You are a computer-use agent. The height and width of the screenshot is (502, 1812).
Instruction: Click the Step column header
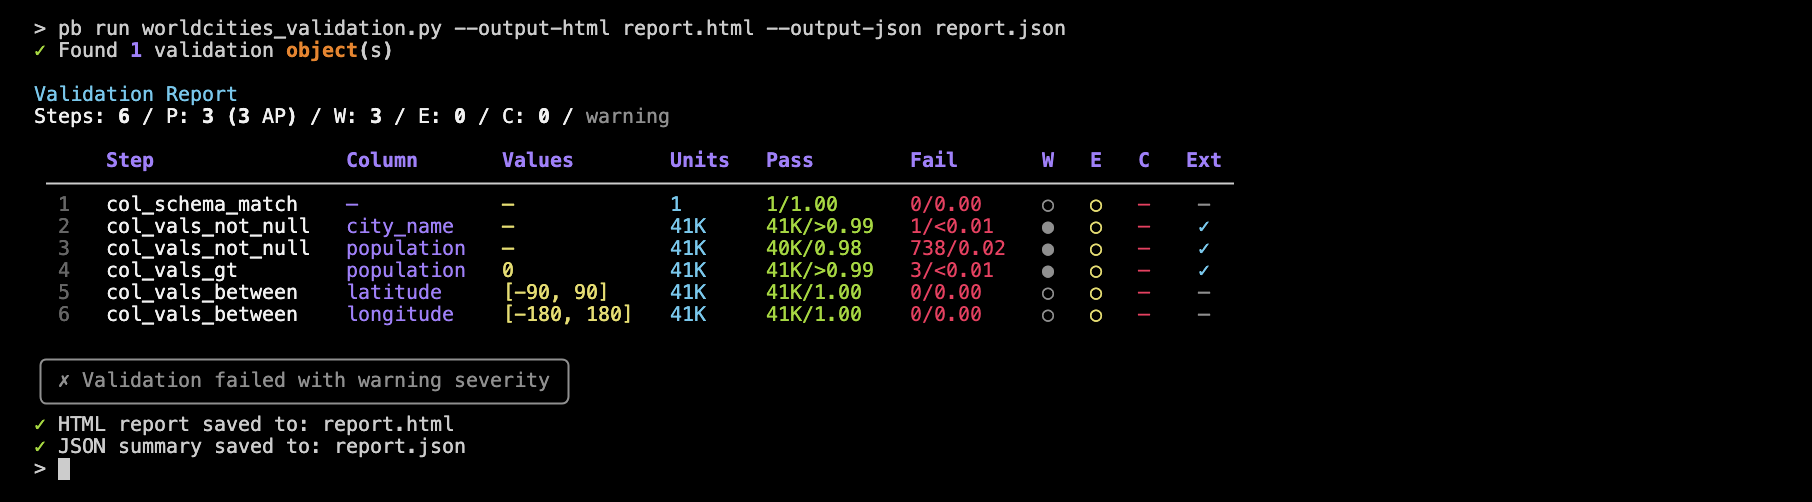(x=130, y=160)
